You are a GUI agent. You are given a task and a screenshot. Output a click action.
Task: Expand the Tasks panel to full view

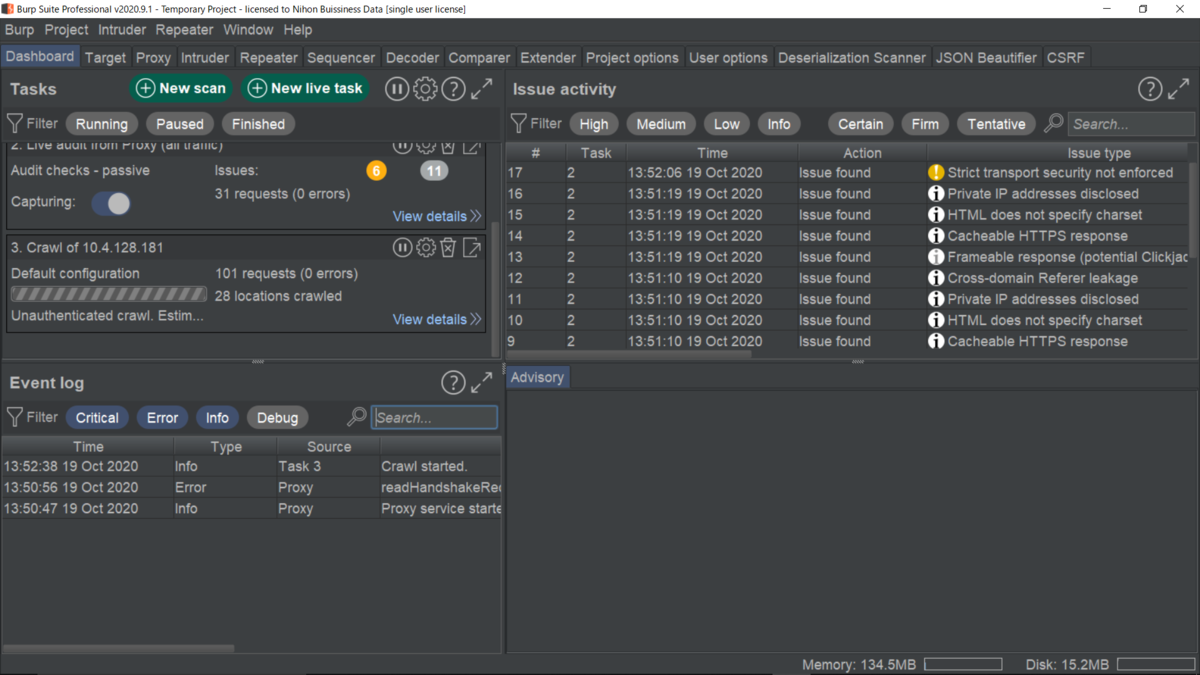[482, 89]
